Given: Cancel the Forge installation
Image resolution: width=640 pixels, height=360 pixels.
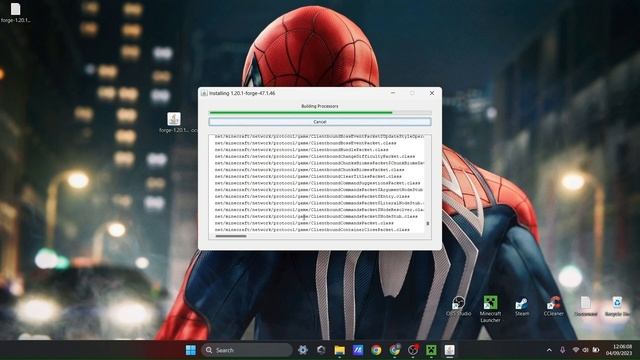Looking at the screenshot, I should [320, 122].
